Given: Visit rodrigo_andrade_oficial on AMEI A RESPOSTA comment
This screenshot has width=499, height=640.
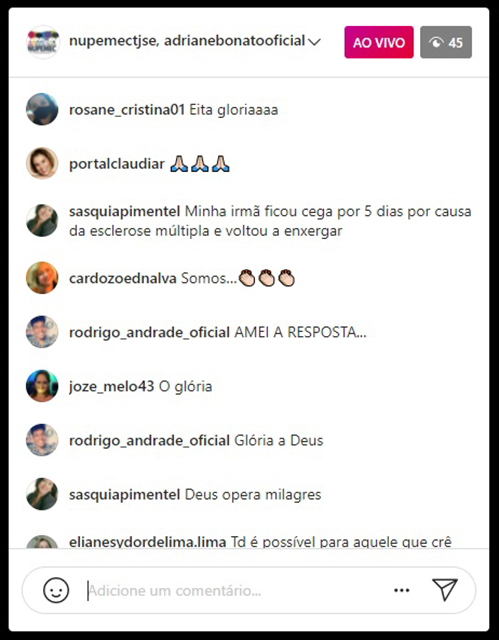Looking at the screenshot, I should pos(149,333).
